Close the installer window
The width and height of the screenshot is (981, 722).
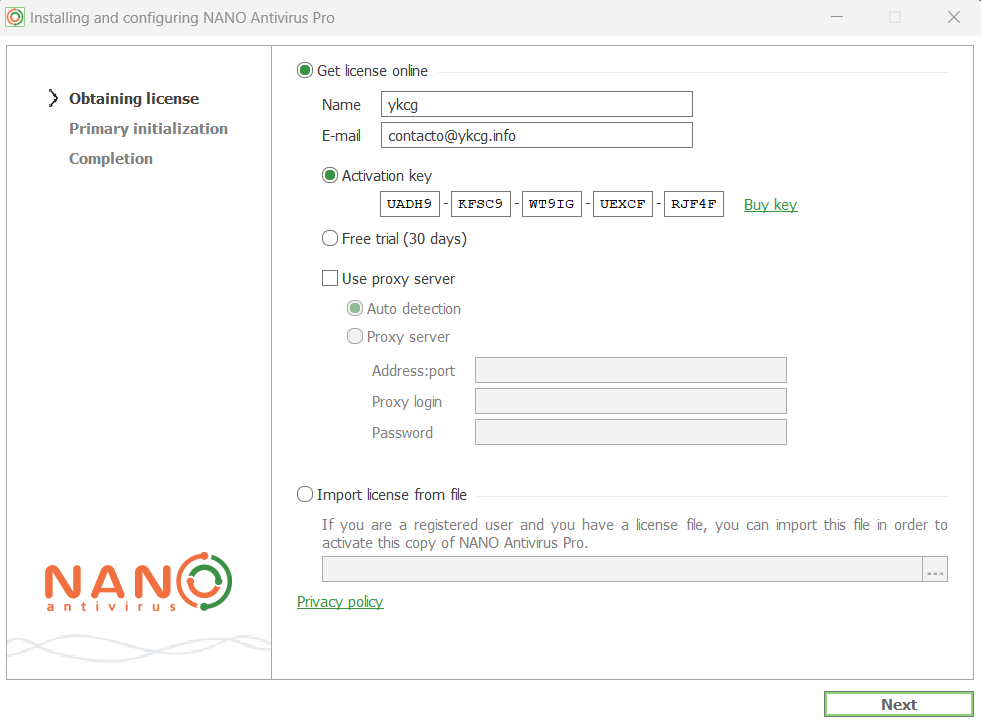953,17
